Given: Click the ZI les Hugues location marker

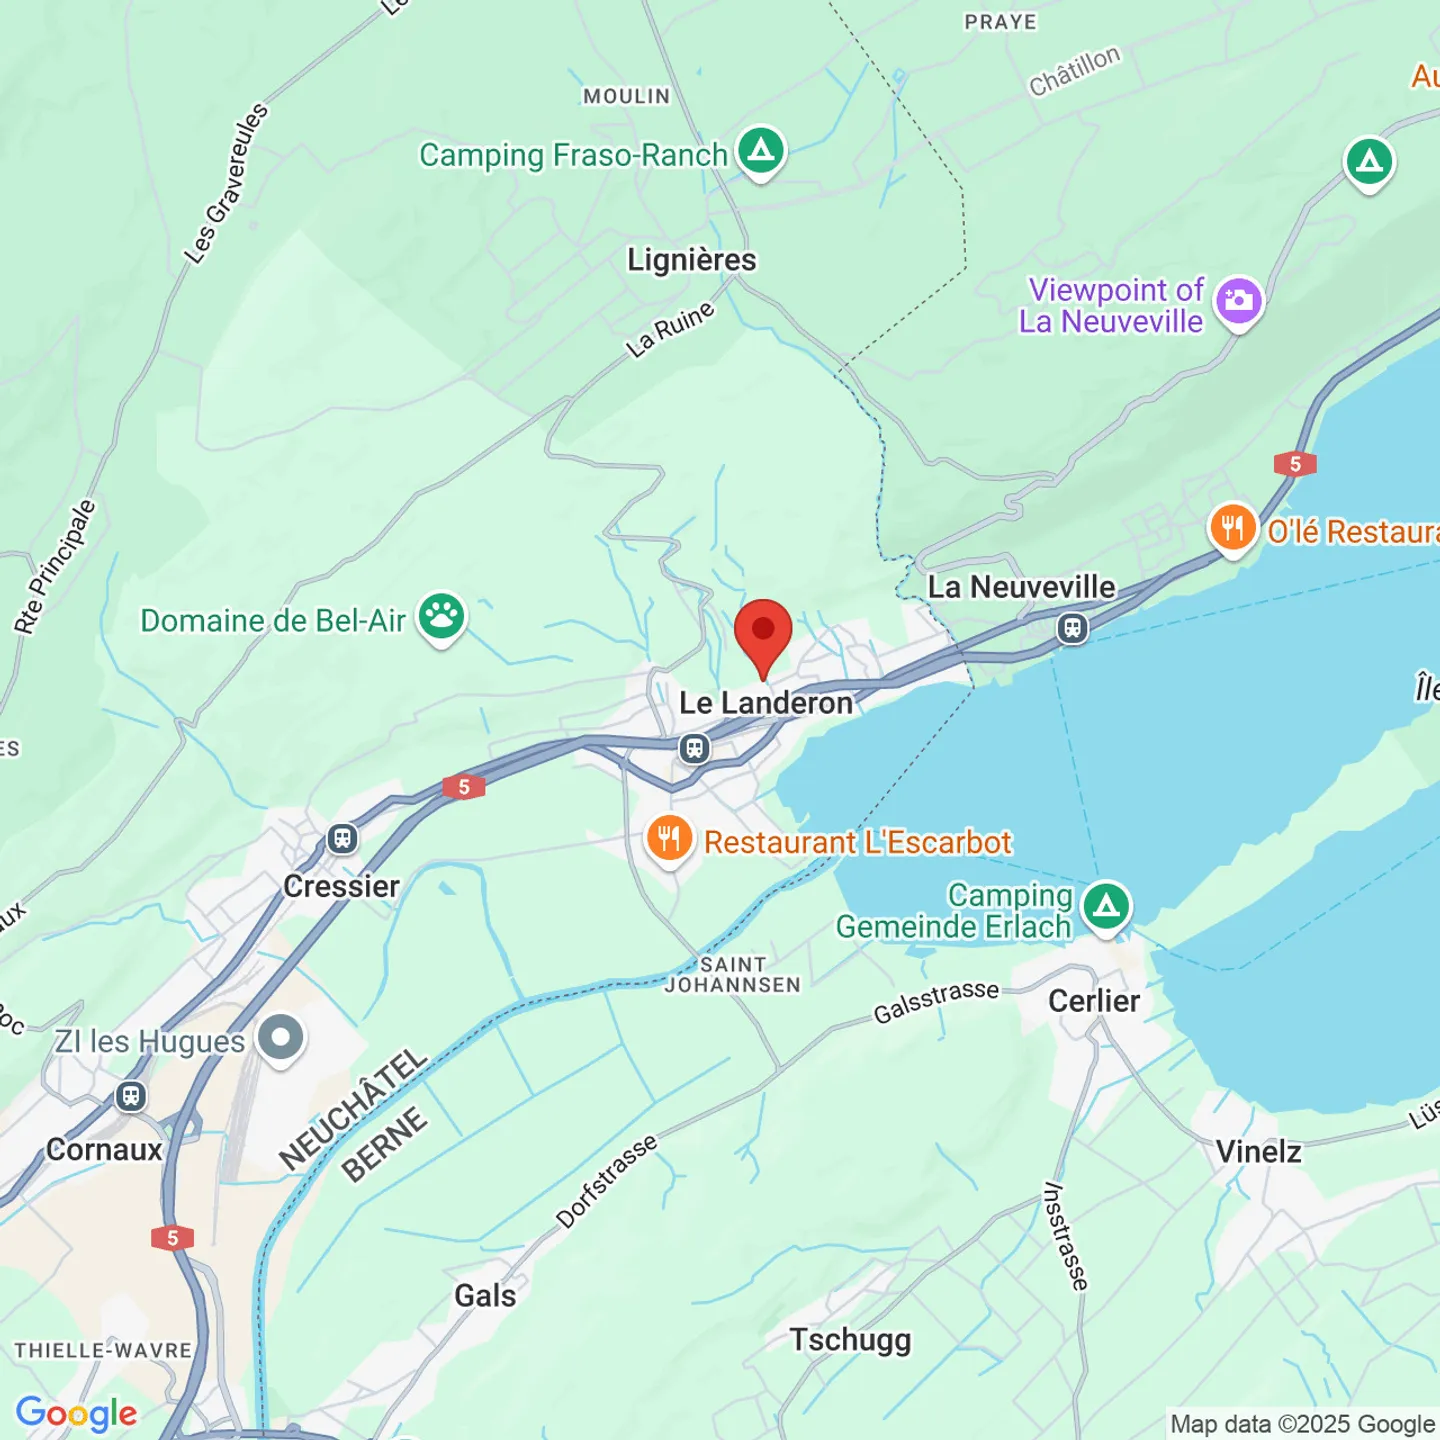Looking at the screenshot, I should tap(281, 1040).
